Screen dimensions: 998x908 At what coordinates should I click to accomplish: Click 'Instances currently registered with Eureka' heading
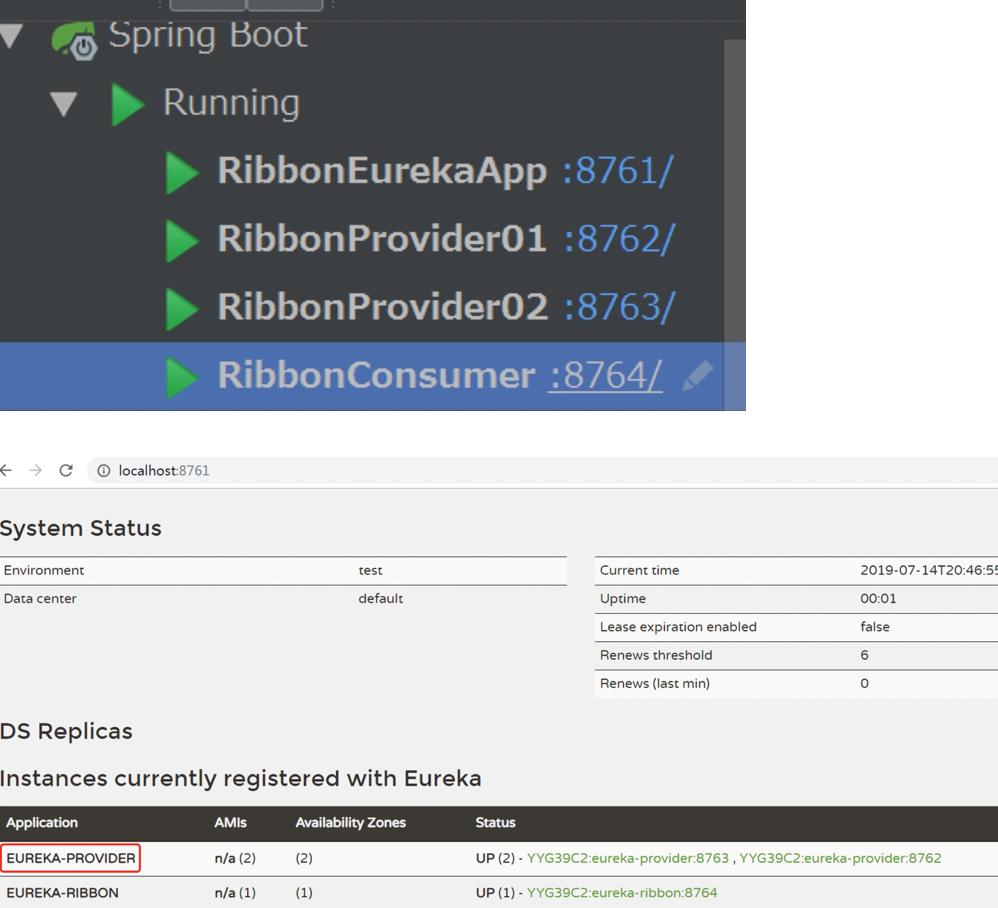click(x=241, y=778)
